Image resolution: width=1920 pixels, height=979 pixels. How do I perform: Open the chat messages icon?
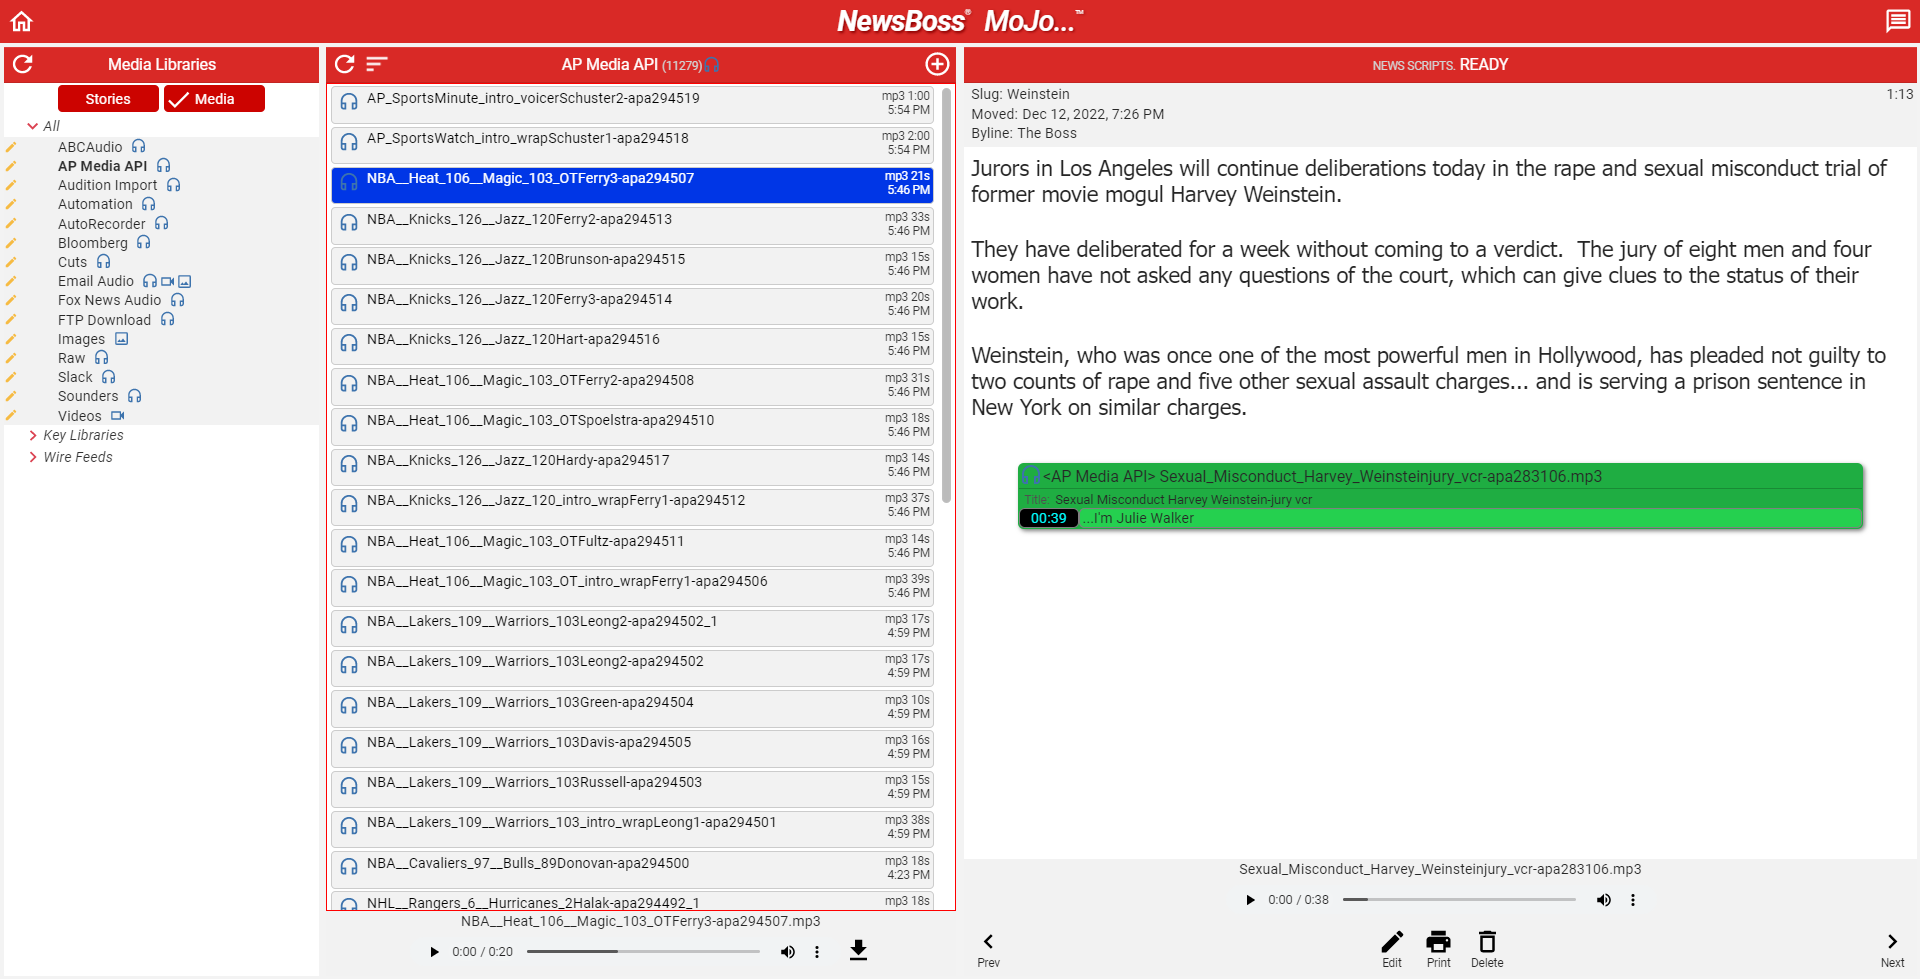point(1897,21)
